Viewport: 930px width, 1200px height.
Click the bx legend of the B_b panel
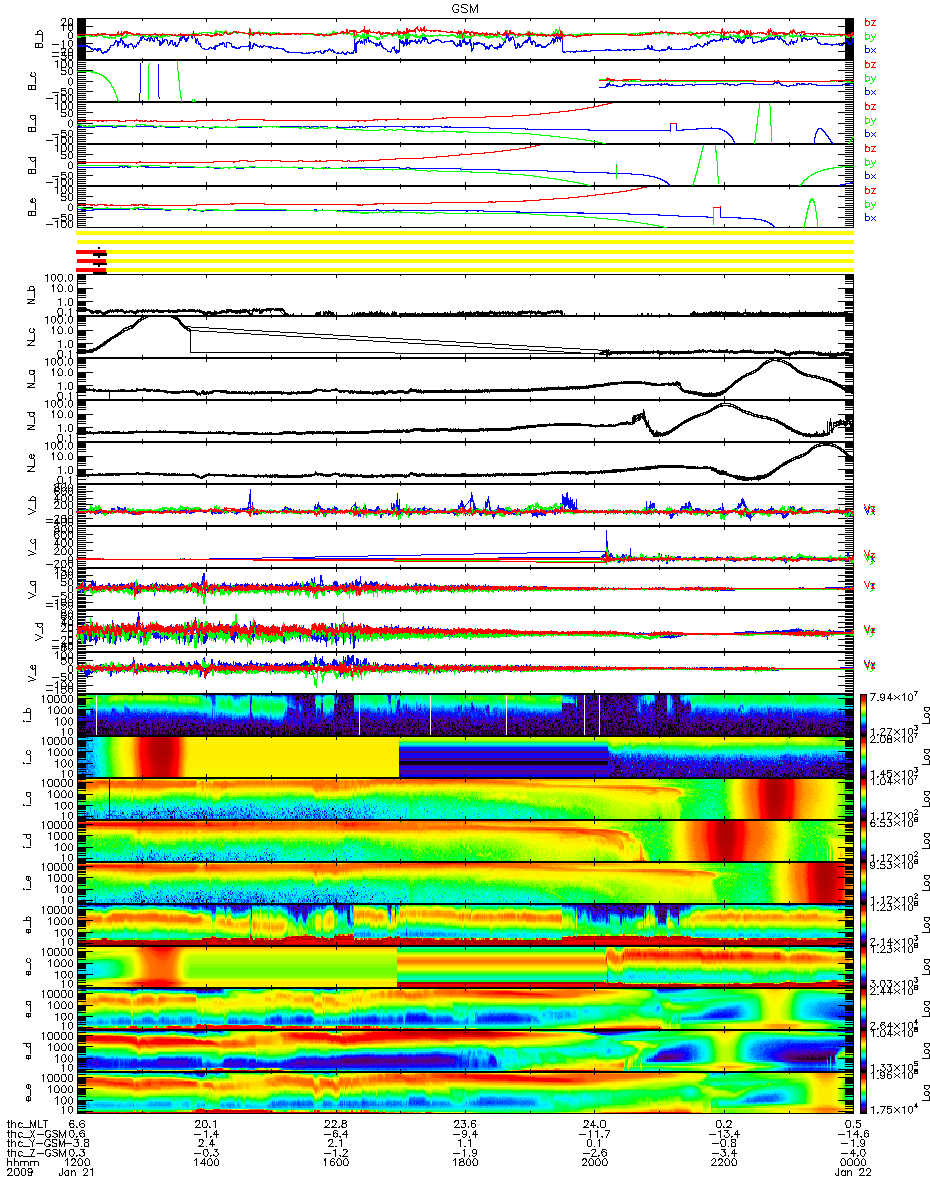point(869,50)
